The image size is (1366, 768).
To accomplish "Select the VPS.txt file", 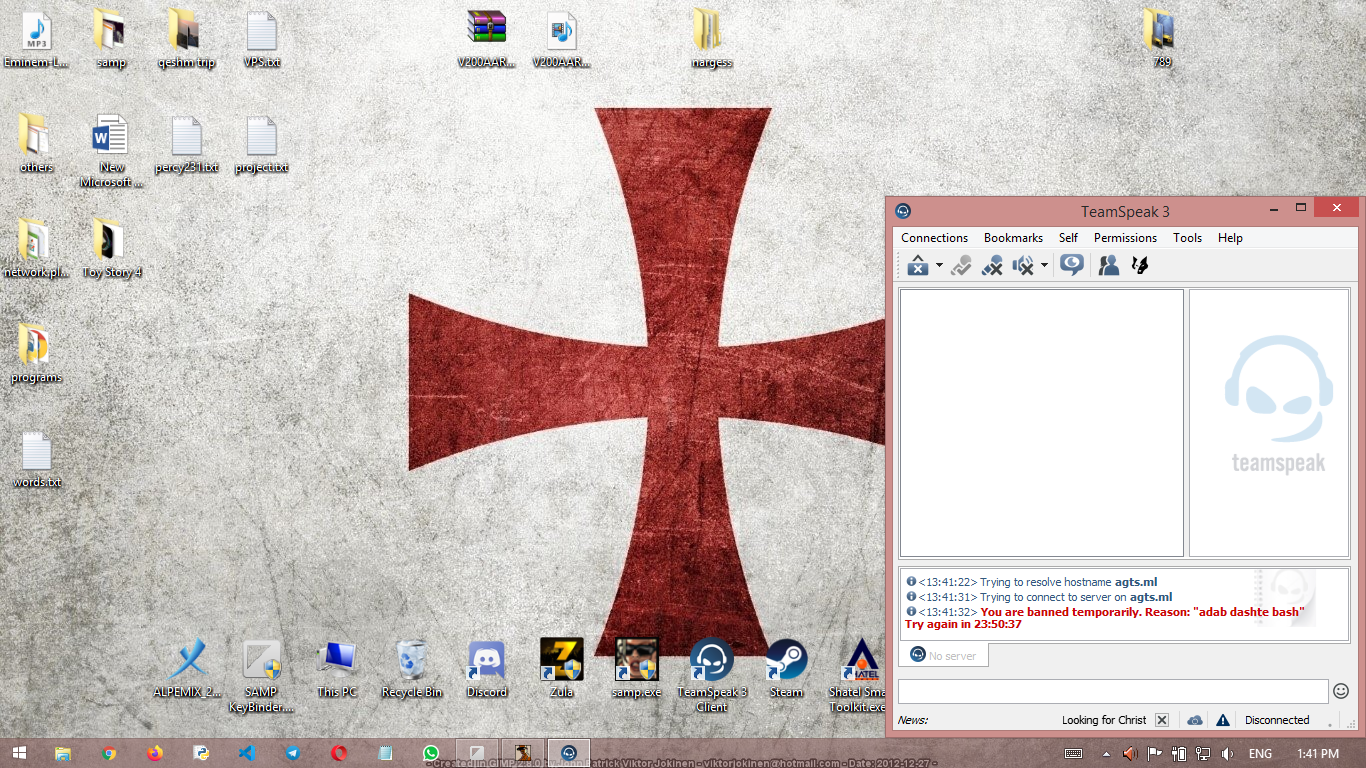I will (262, 40).
